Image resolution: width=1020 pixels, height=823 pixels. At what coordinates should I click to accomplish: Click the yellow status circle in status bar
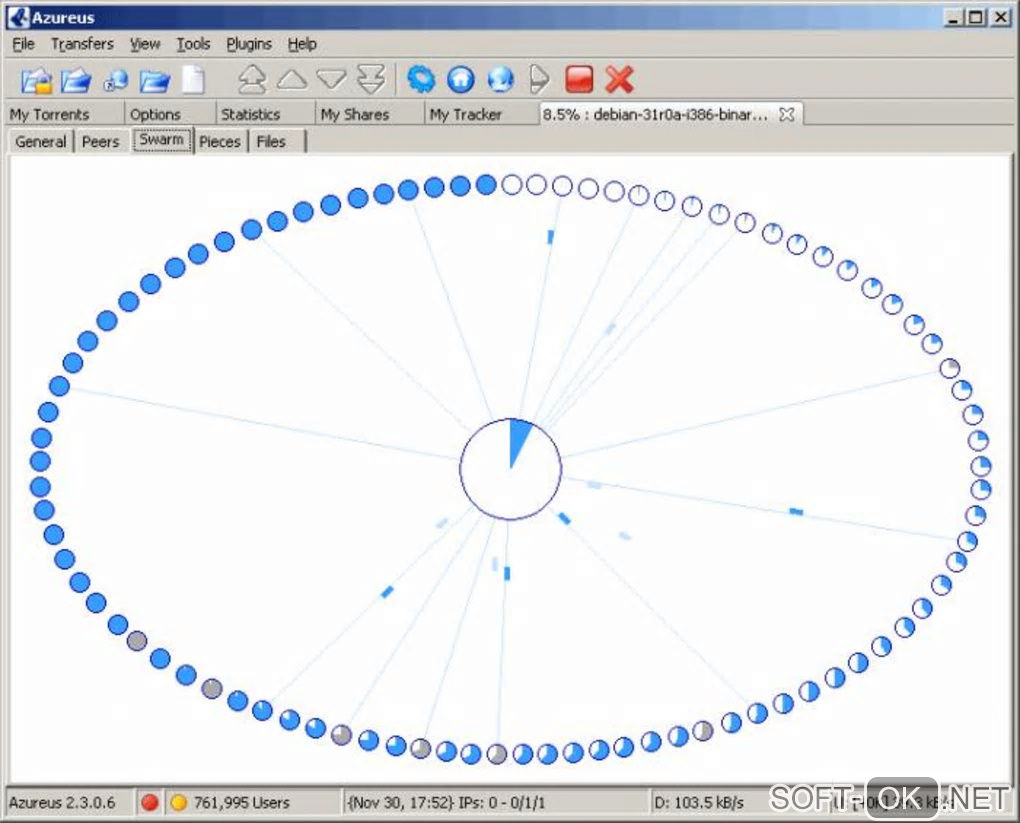tap(178, 802)
